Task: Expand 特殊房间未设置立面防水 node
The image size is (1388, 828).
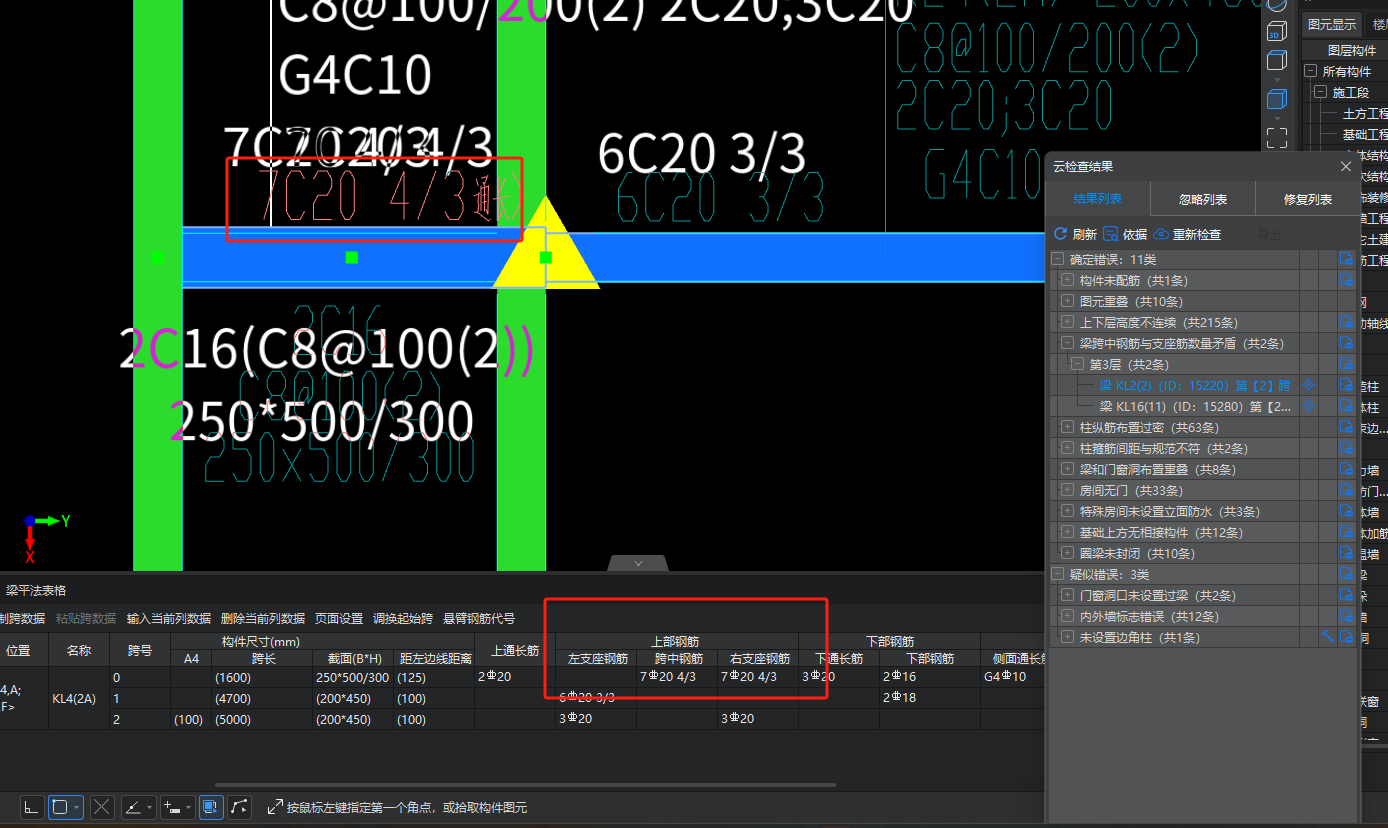Action: 1067,511
